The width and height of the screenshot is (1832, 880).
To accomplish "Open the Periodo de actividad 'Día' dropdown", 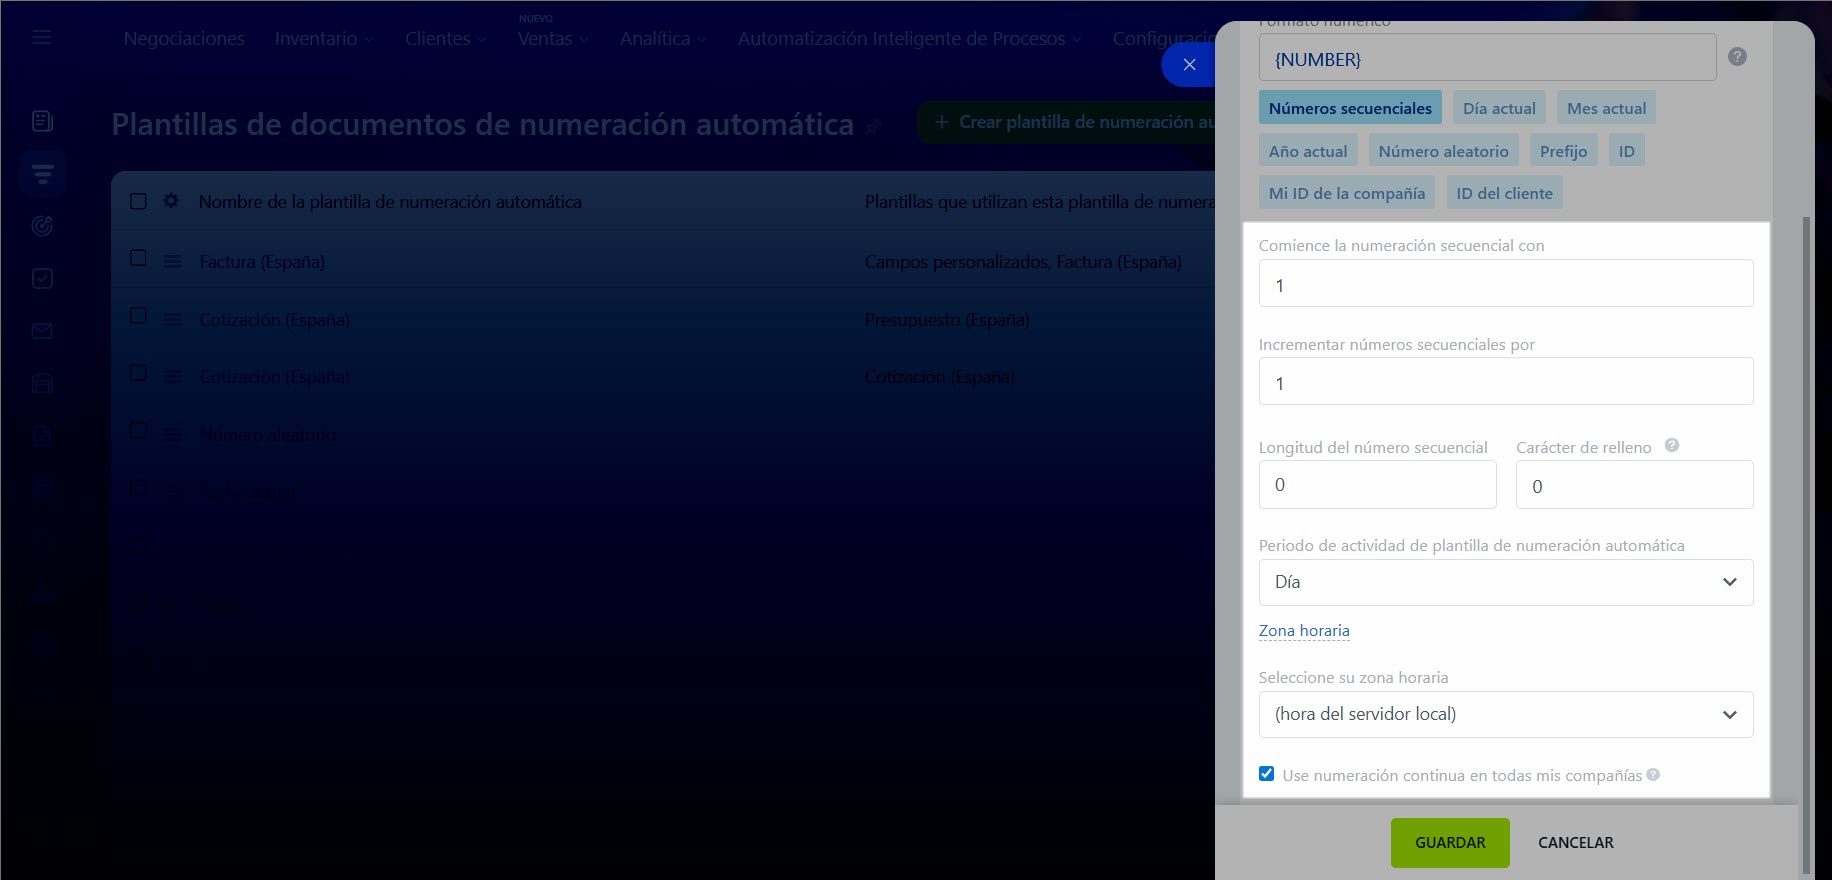I will (1505, 582).
